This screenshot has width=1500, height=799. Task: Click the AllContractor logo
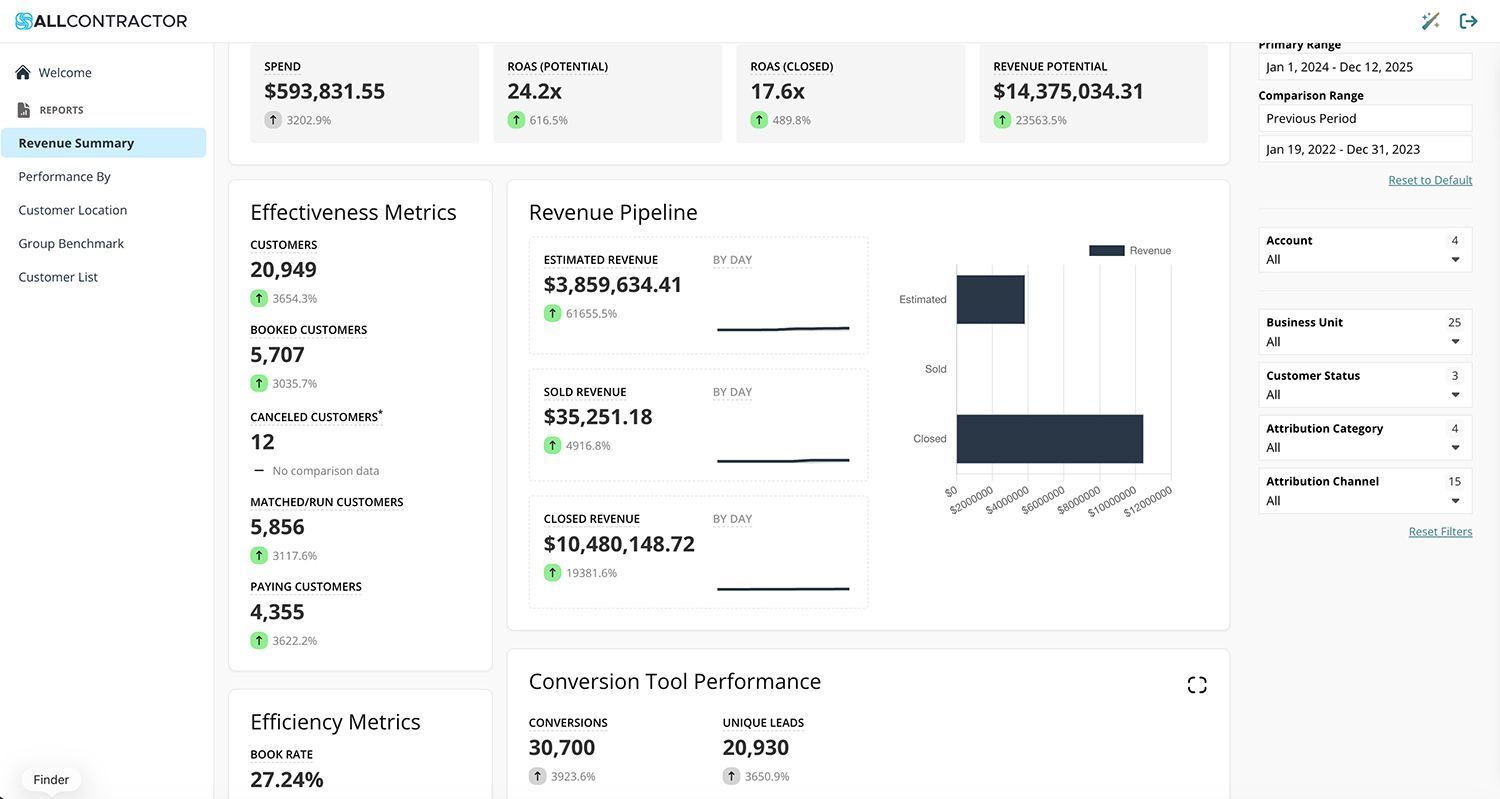click(x=101, y=21)
